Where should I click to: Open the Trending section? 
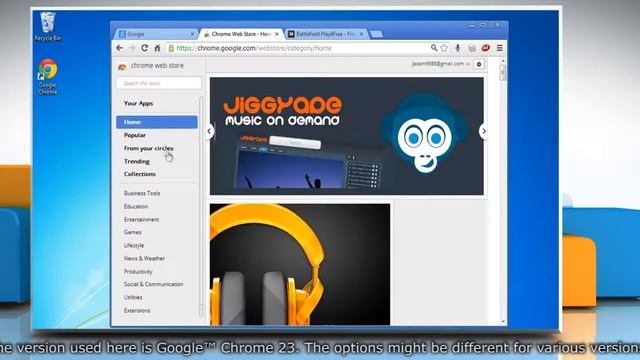137,161
